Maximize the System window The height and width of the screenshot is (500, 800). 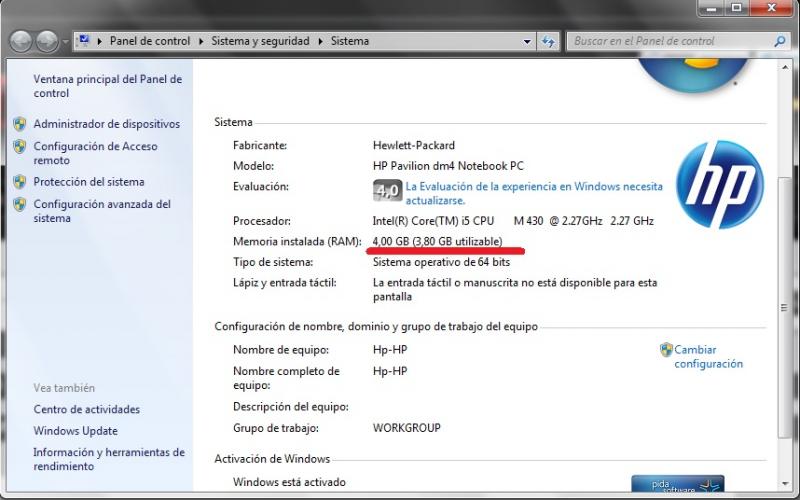737,7
